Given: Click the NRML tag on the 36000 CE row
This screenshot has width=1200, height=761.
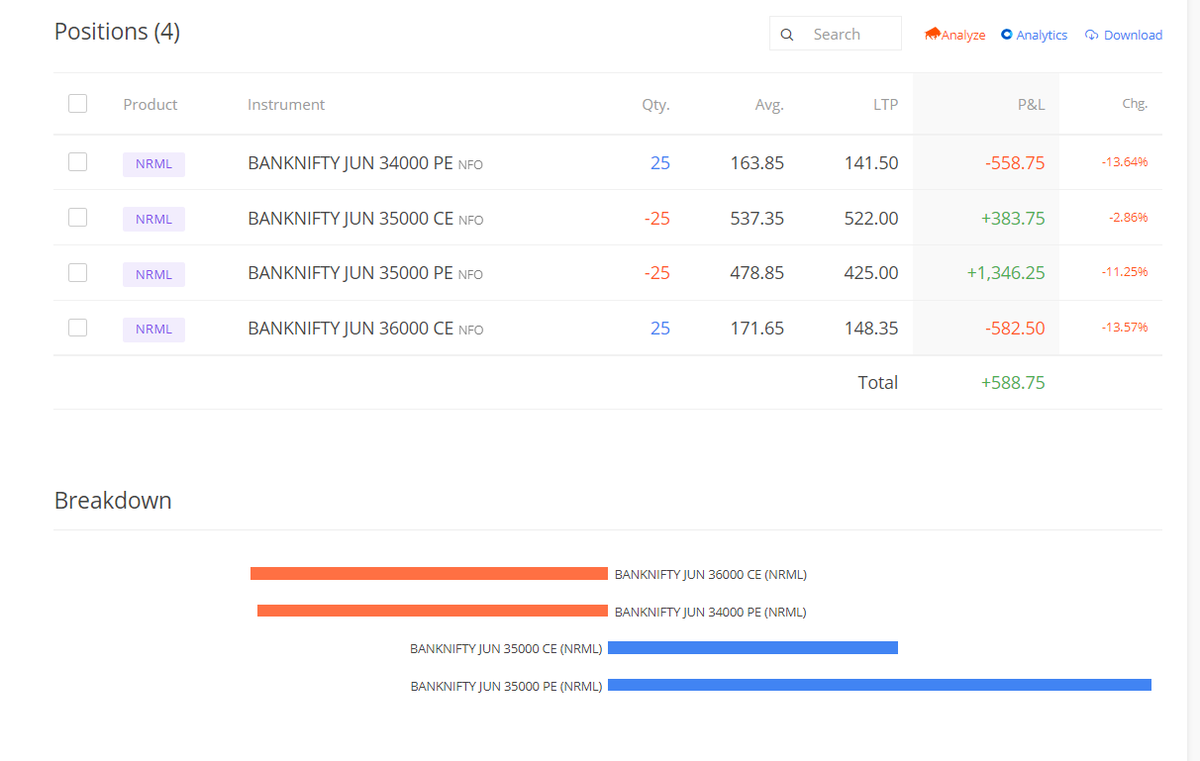Looking at the screenshot, I should (x=153, y=328).
